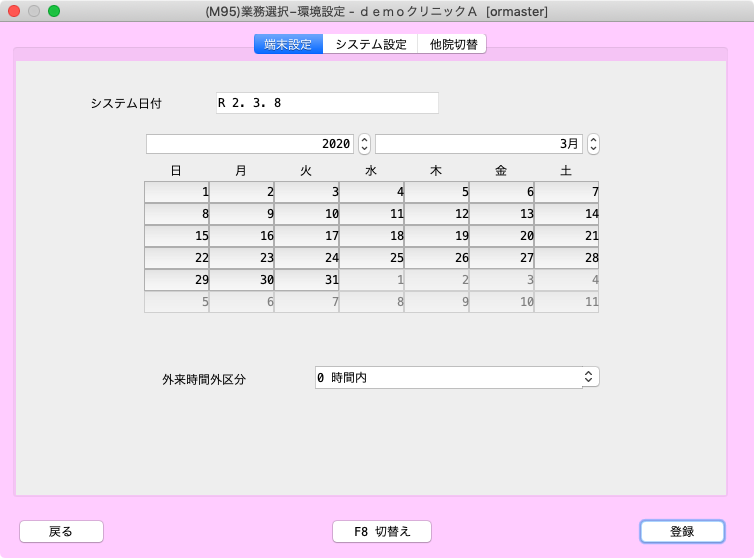
Task: Click the green maximize window button
Action: point(54,11)
